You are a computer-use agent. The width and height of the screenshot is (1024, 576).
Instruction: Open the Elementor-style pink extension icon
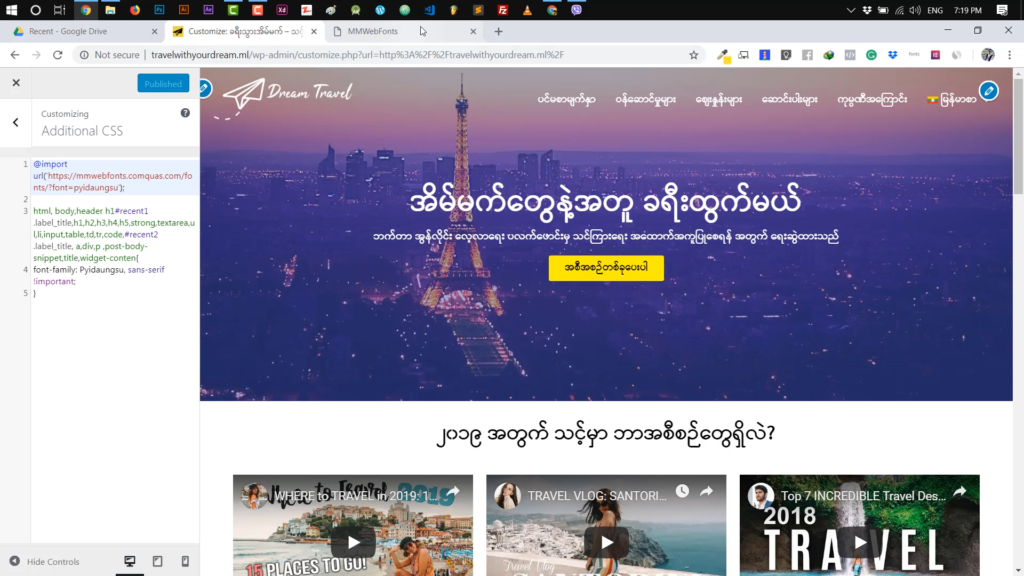[935, 56]
